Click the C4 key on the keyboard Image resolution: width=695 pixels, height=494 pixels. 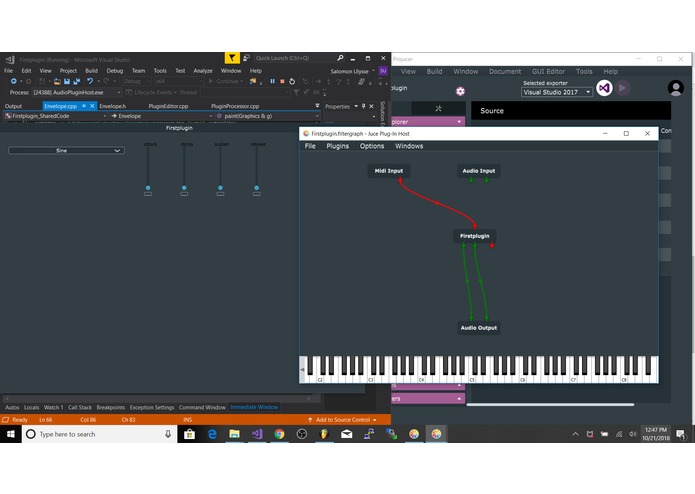click(x=422, y=370)
